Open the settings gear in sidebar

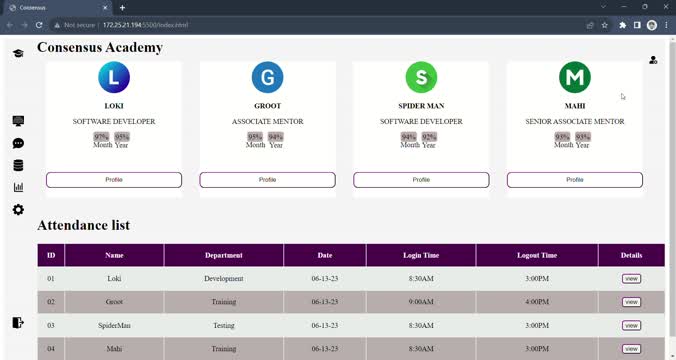(18, 210)
